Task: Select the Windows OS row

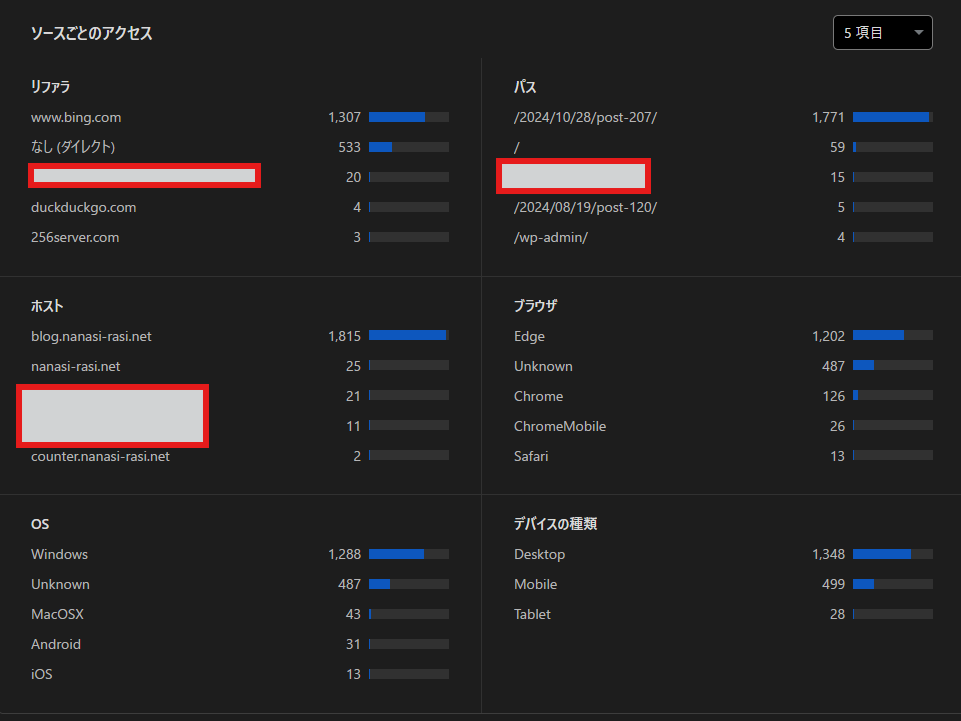Action: point(59,555)
